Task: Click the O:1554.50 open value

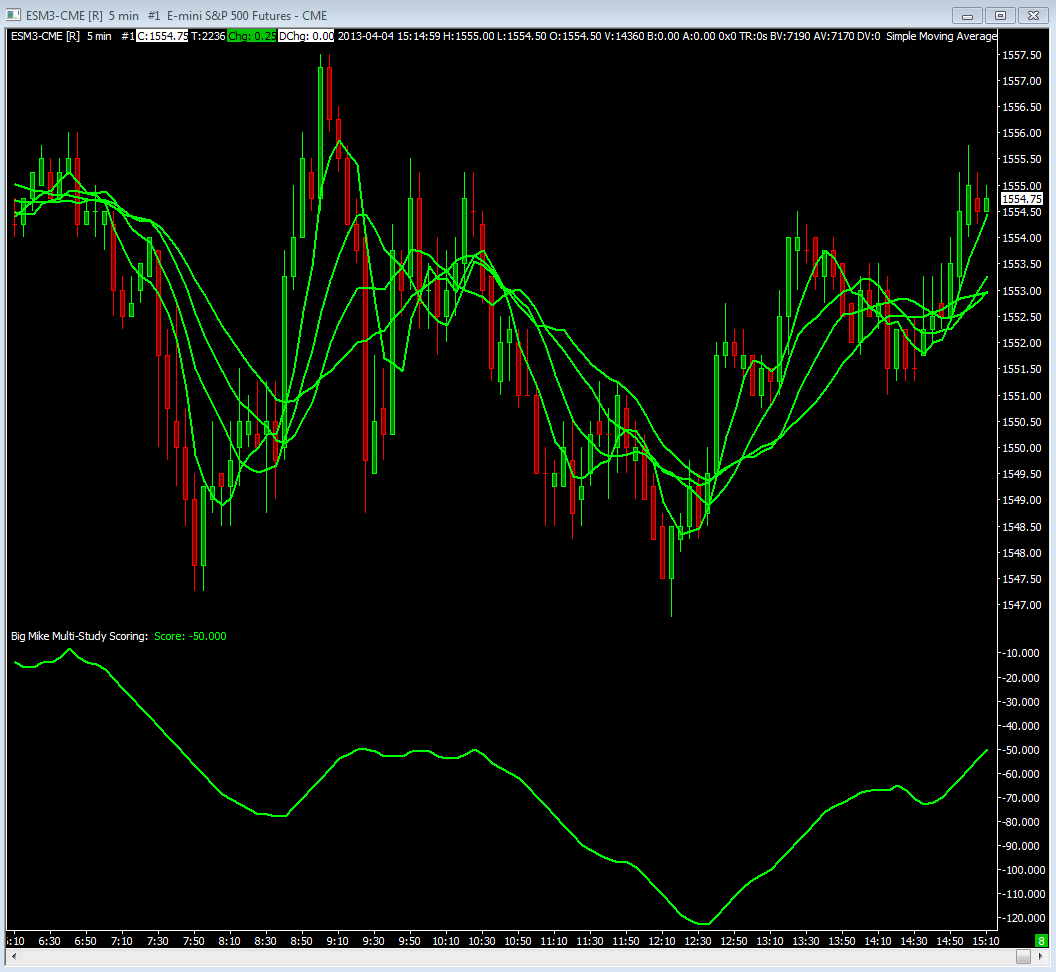Action: [575, 36]
